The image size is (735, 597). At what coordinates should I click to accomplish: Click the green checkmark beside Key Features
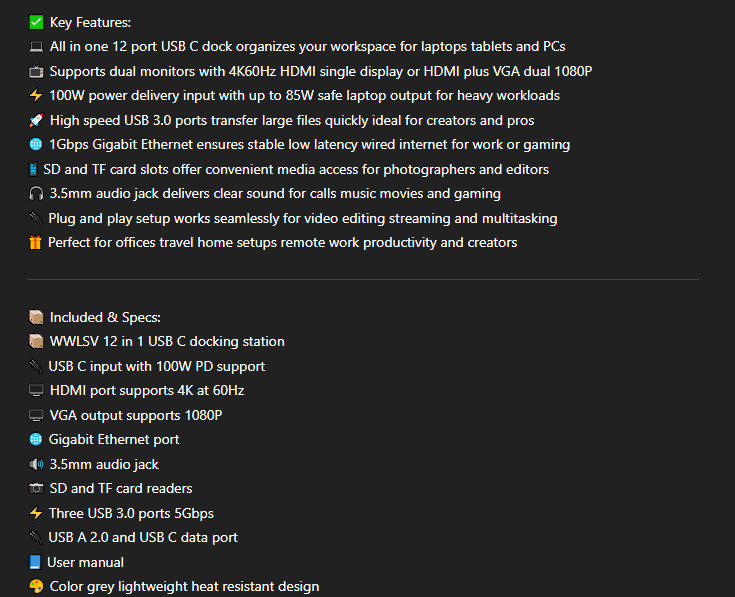pos(36,22)
